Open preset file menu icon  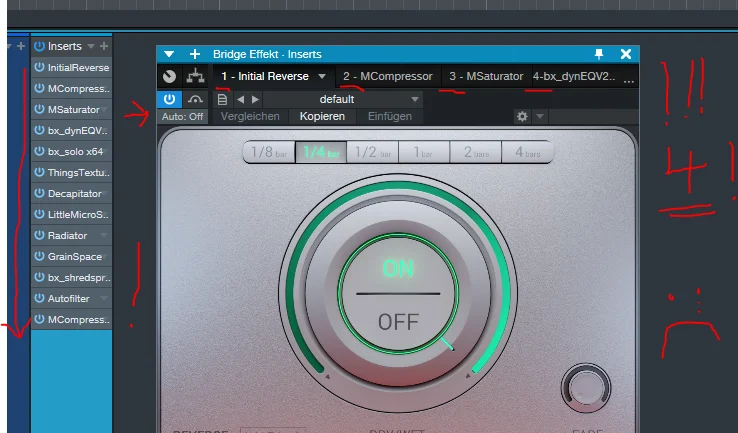tap(222, 99)
